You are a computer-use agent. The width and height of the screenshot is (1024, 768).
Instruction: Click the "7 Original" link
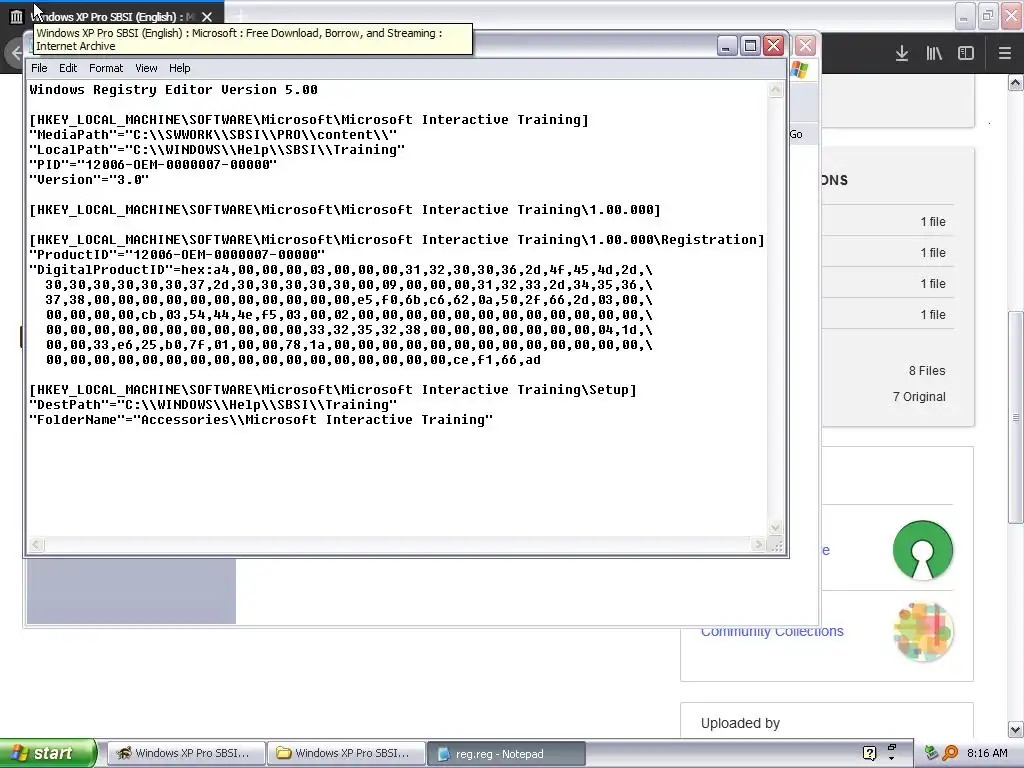[x=919, y=396]
